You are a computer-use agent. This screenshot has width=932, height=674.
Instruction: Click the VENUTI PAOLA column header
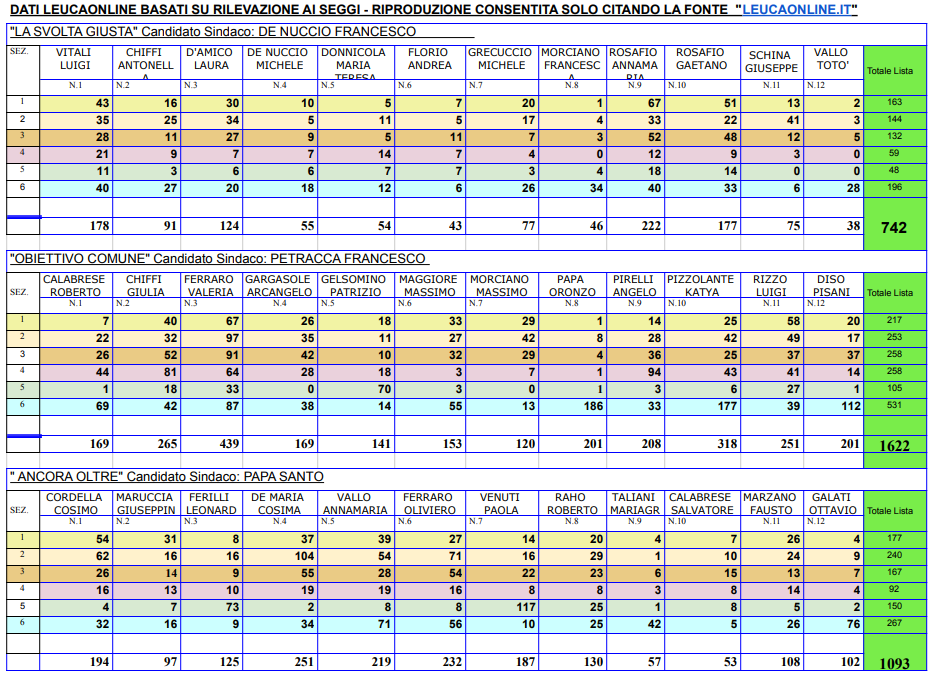click(x=500, y=503)
